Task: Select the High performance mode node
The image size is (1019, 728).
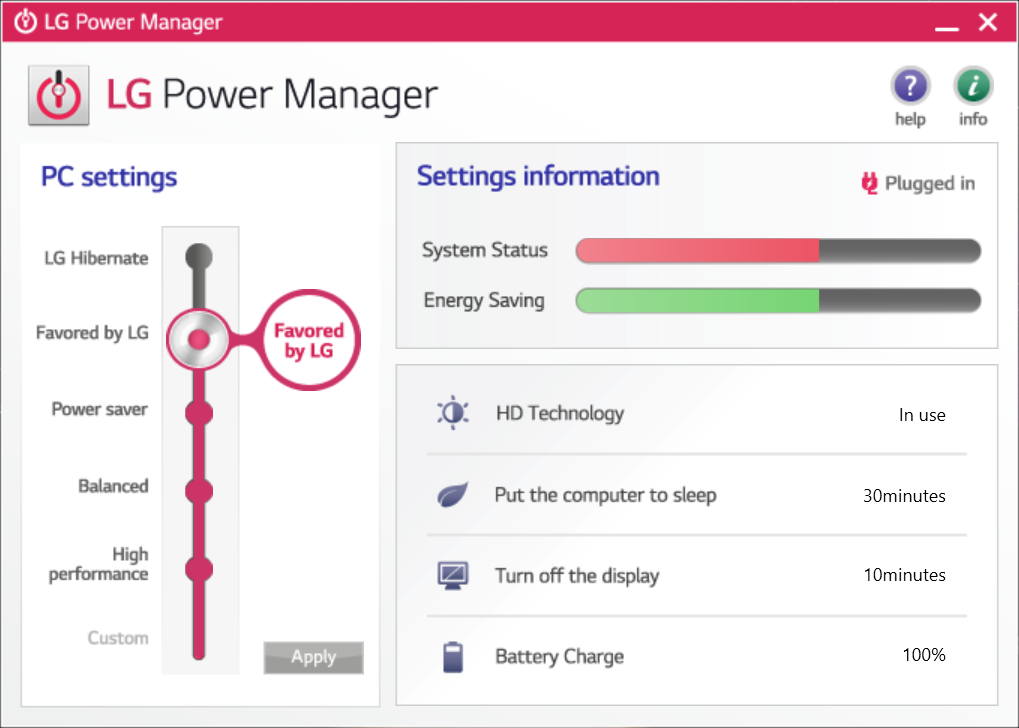Action: click(x=198, y=568)
